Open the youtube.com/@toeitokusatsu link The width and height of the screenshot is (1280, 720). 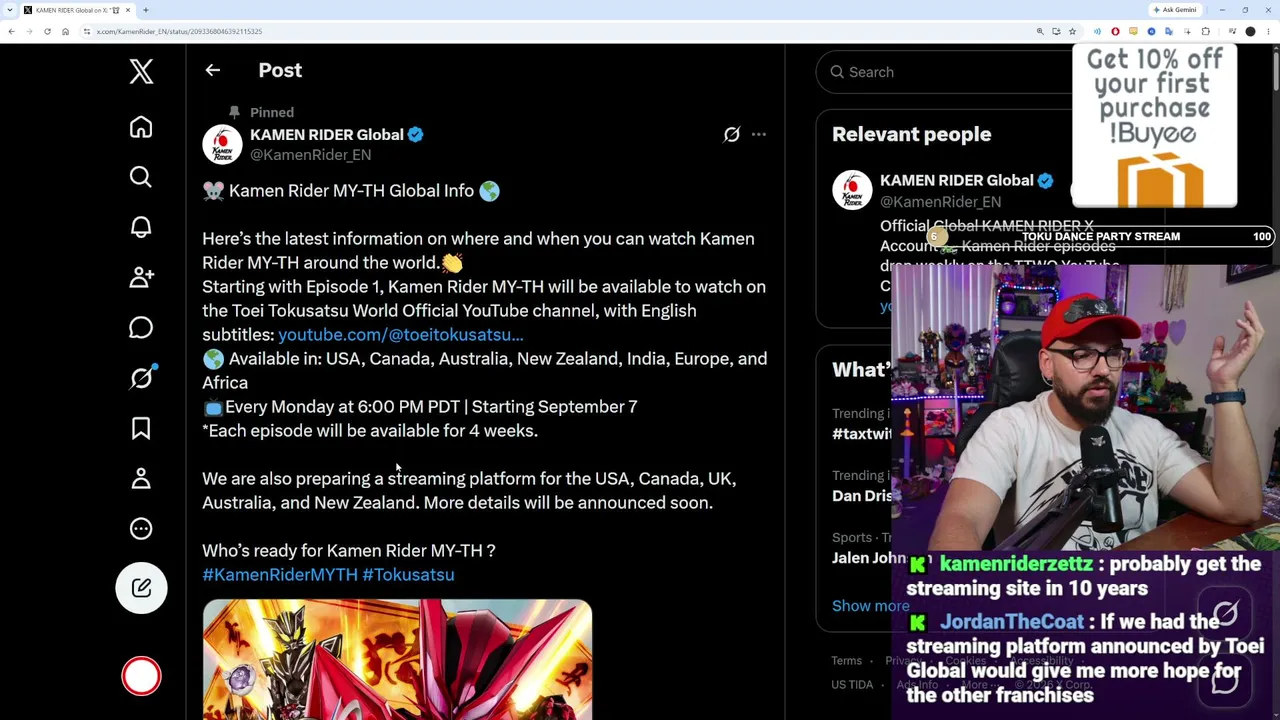click(x=401, y=335)
